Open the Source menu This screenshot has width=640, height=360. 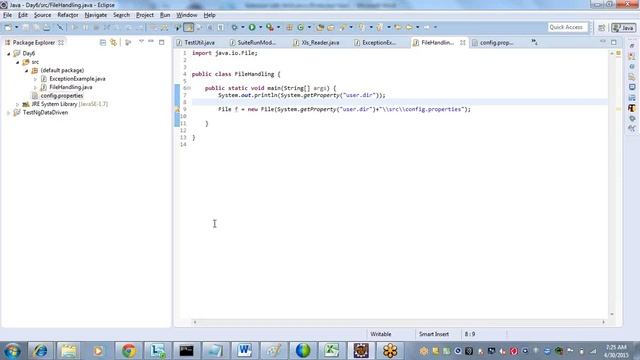tap(42, 15)
